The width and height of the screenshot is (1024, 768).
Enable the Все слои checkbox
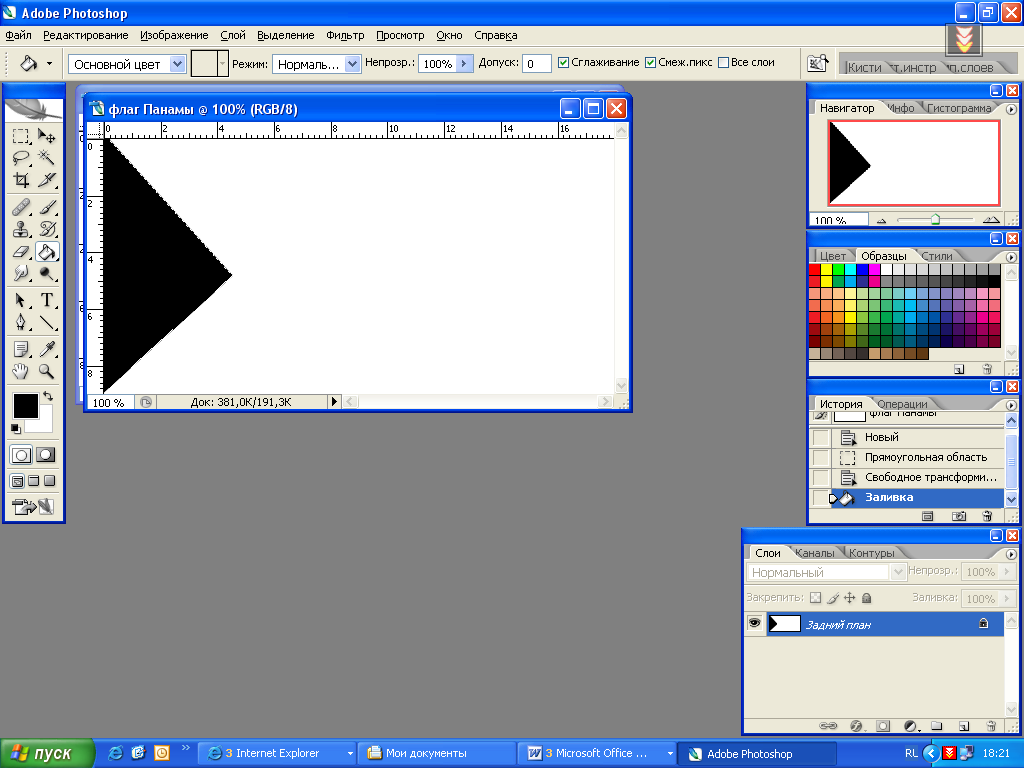coord(723,63)
